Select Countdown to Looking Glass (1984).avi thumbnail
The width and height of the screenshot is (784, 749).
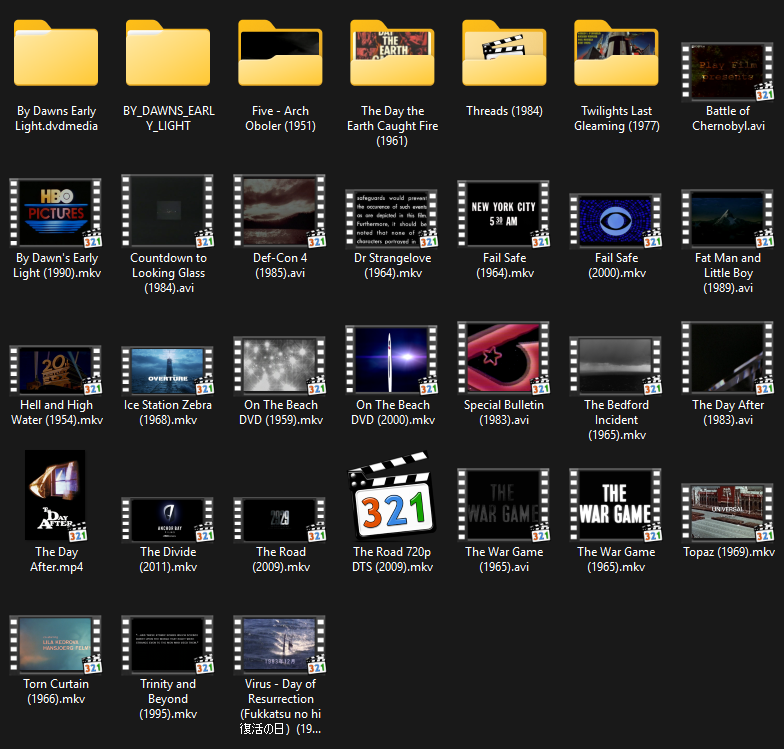click(x=168, y=211)
